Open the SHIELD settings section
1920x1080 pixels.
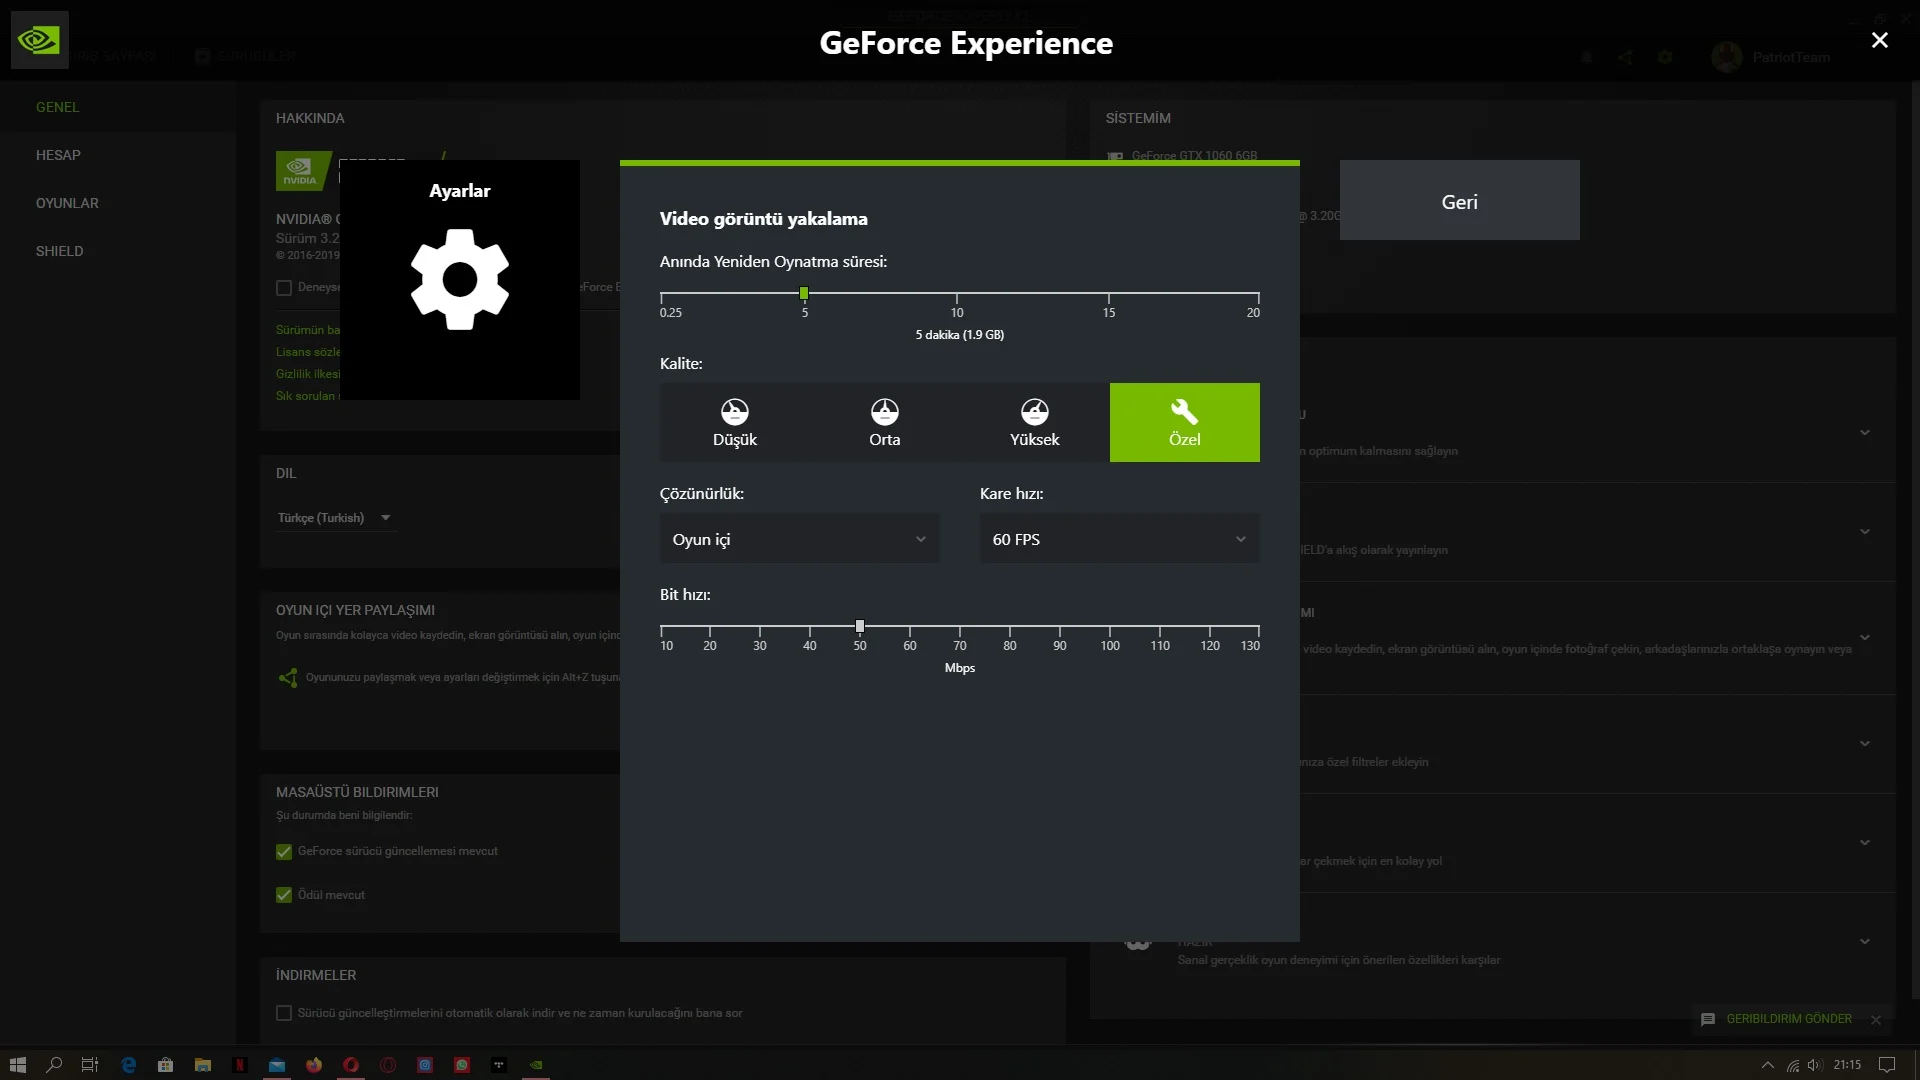coord(59,251)
